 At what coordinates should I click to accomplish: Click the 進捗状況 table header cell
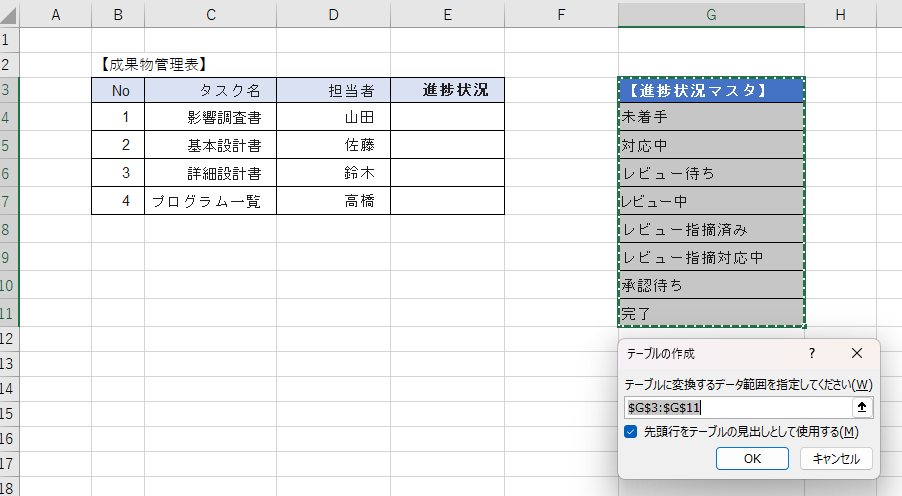click(x=447, y=90)
